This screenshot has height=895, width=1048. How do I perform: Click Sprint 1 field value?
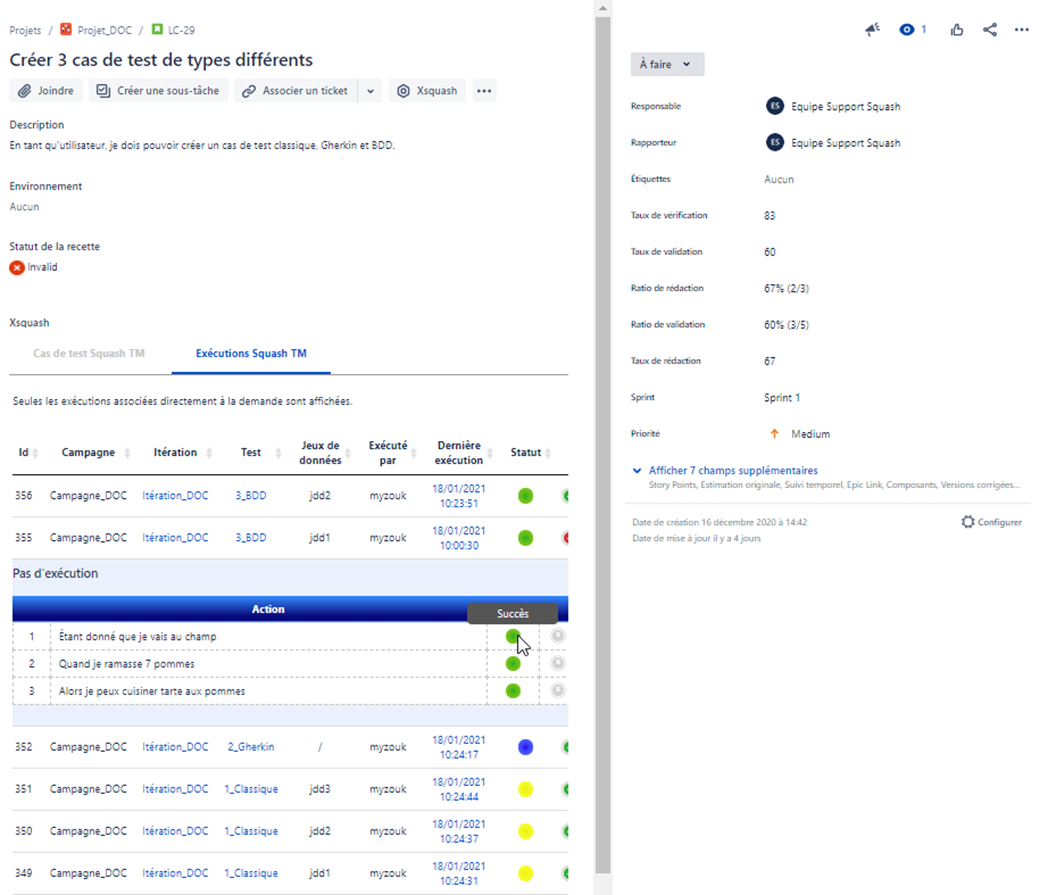point(782,398)
